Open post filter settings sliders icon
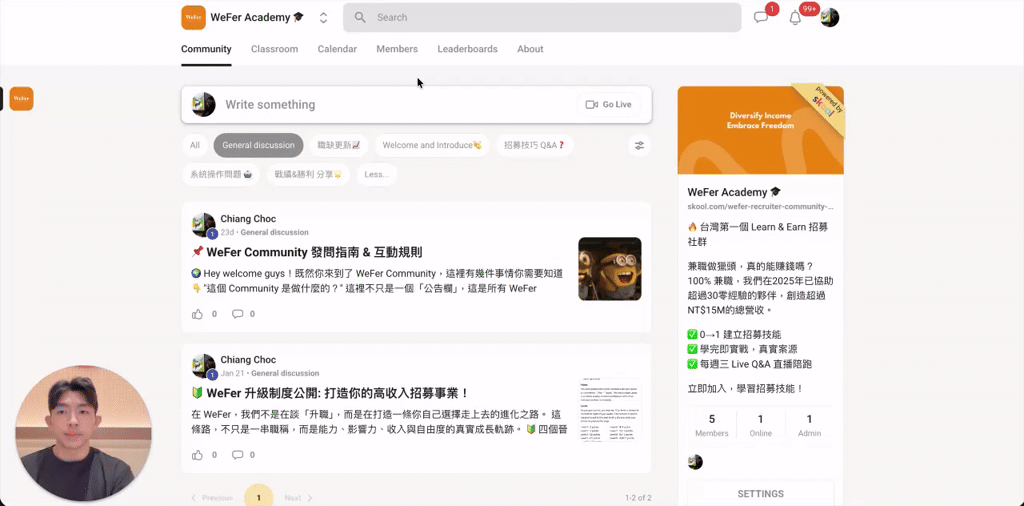The width and height of the screenshot is (1024, 506). pyautogui.click(x=639, y=145)
